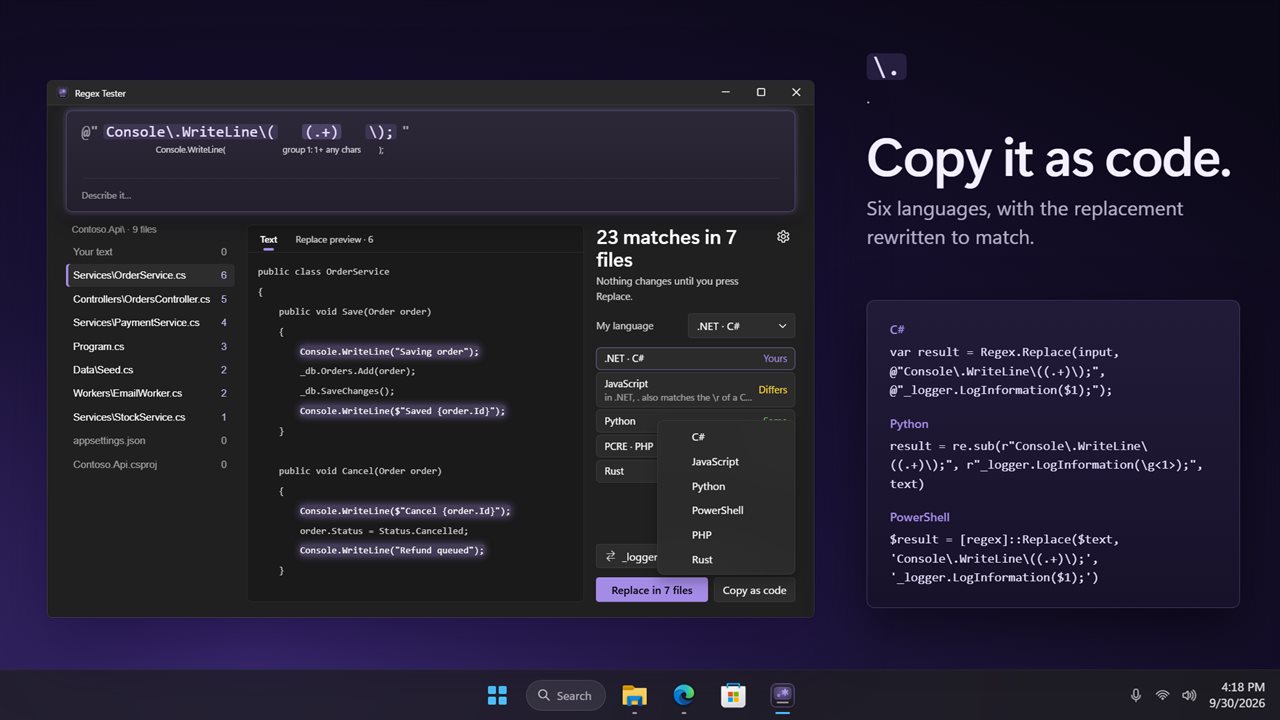The width and height of the screenshot is (1280, 720).
Task: Click the Replace in 7 files button
Action: pos(652,590)
